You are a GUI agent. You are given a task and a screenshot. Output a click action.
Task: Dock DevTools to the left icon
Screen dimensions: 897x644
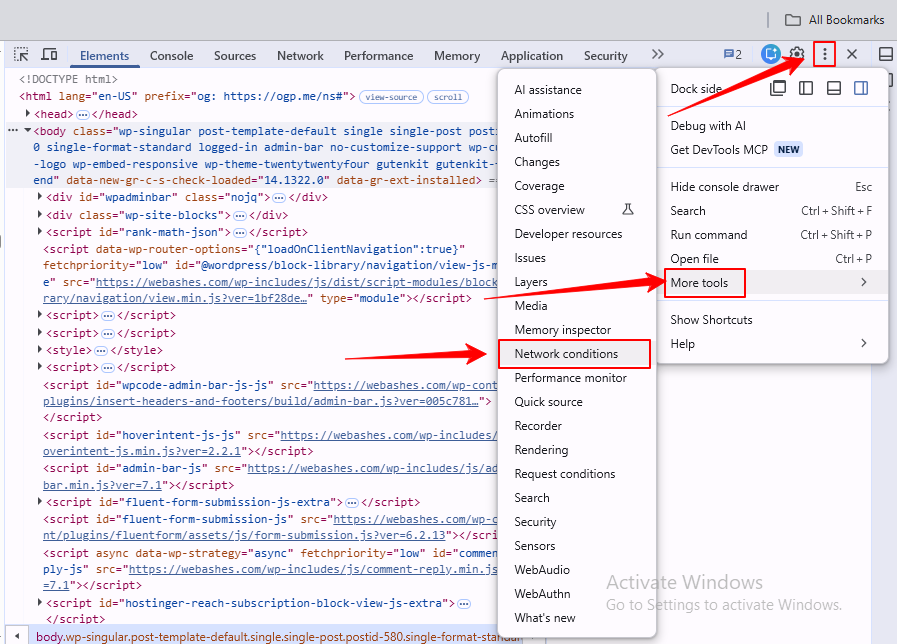coord(805,88)
